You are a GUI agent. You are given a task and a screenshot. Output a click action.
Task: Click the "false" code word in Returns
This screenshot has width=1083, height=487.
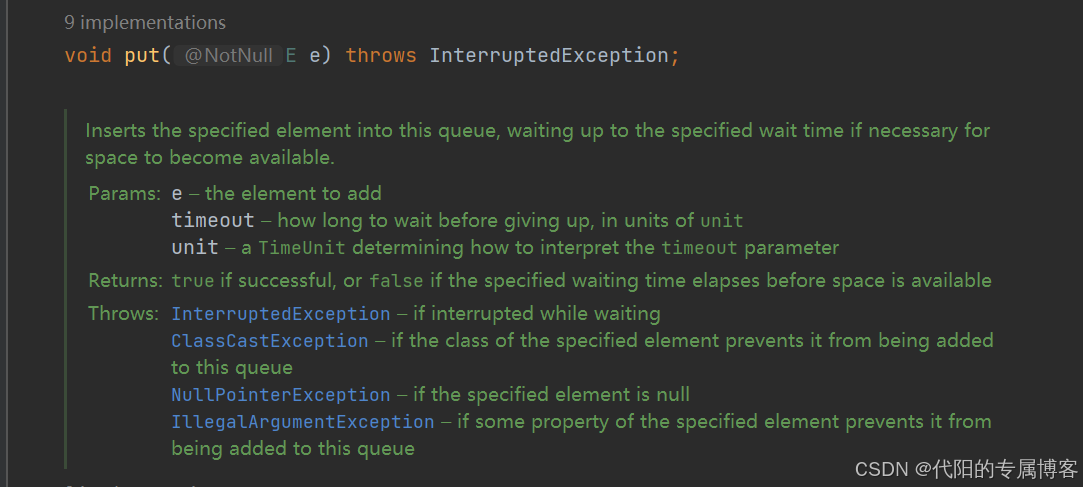[397, 281]
